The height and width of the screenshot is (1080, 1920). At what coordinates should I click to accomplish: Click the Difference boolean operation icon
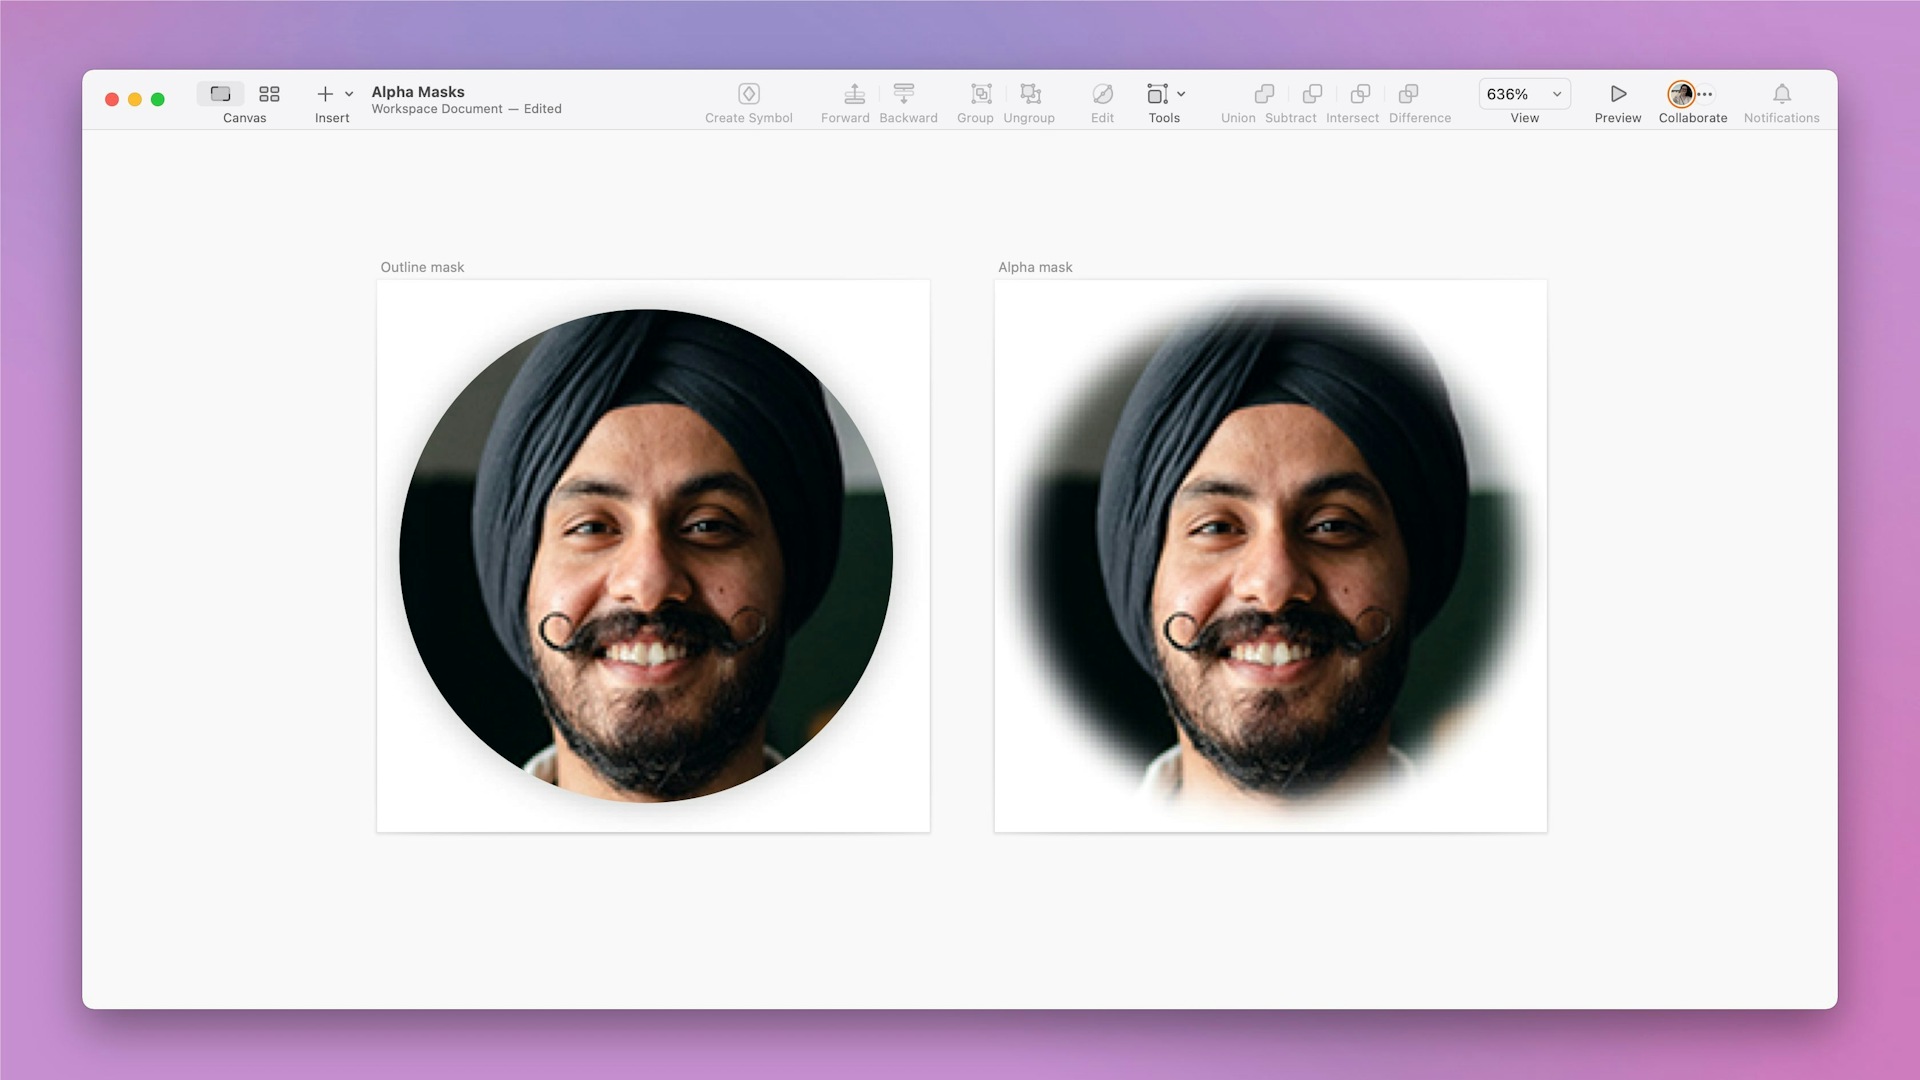pos(1410,95)
